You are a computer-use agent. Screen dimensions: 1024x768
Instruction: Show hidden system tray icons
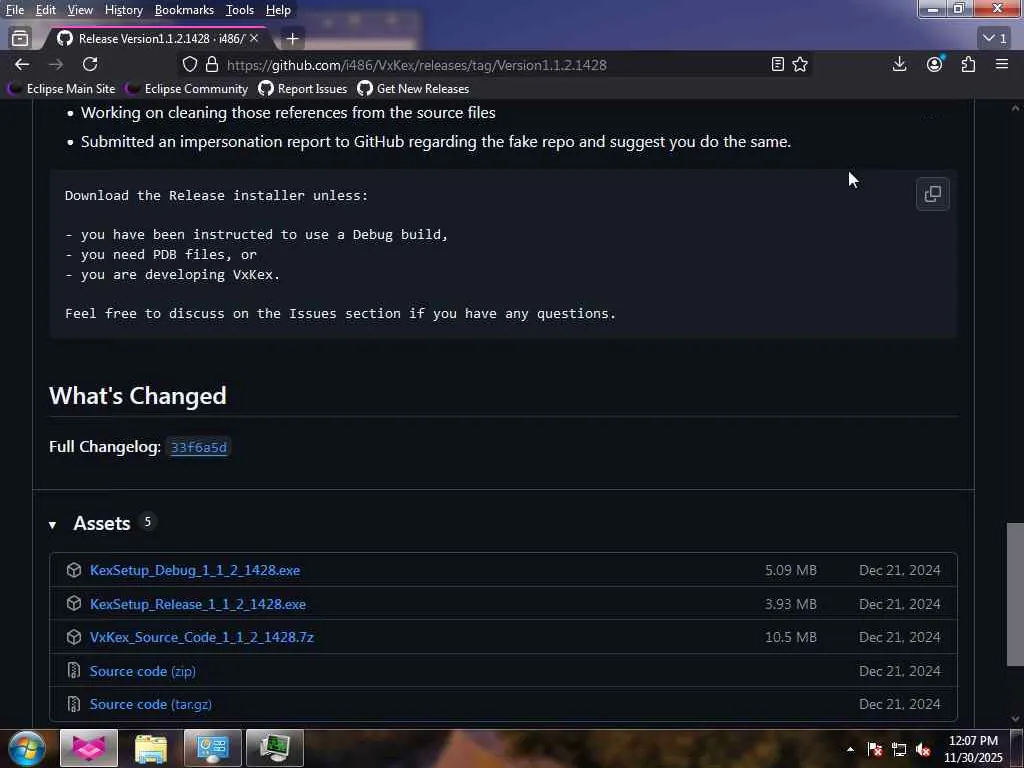(850, 750)
